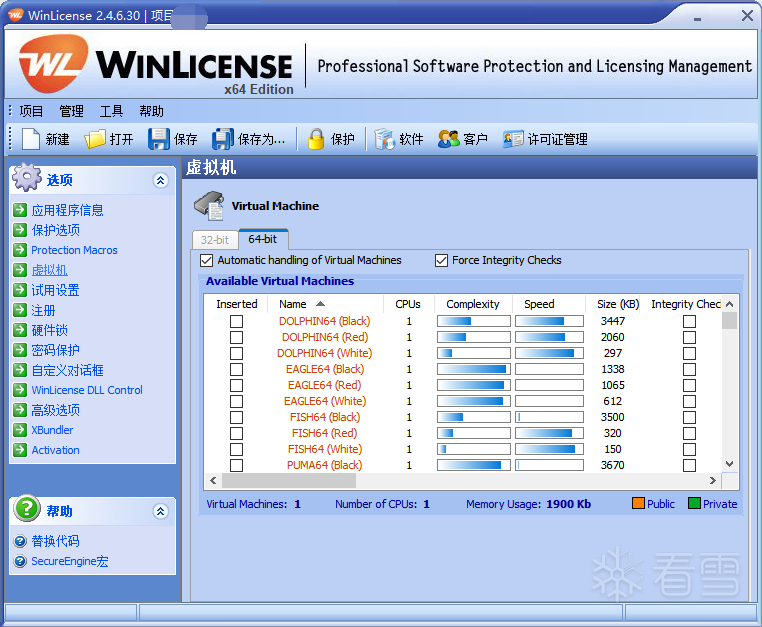This screenshot has width=762, height=627.
Task: Check Integrity Check box for EAGLE64 (Red)
Action: pyautogui.click(x=689, y=385)
